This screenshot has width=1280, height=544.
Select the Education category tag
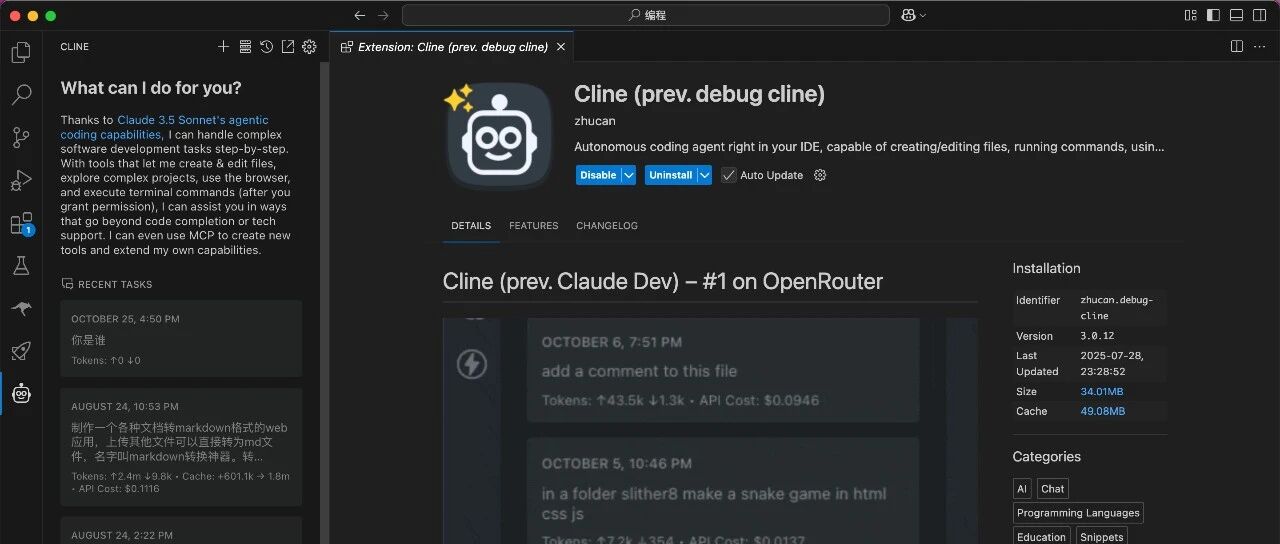tap(1041, 536)
